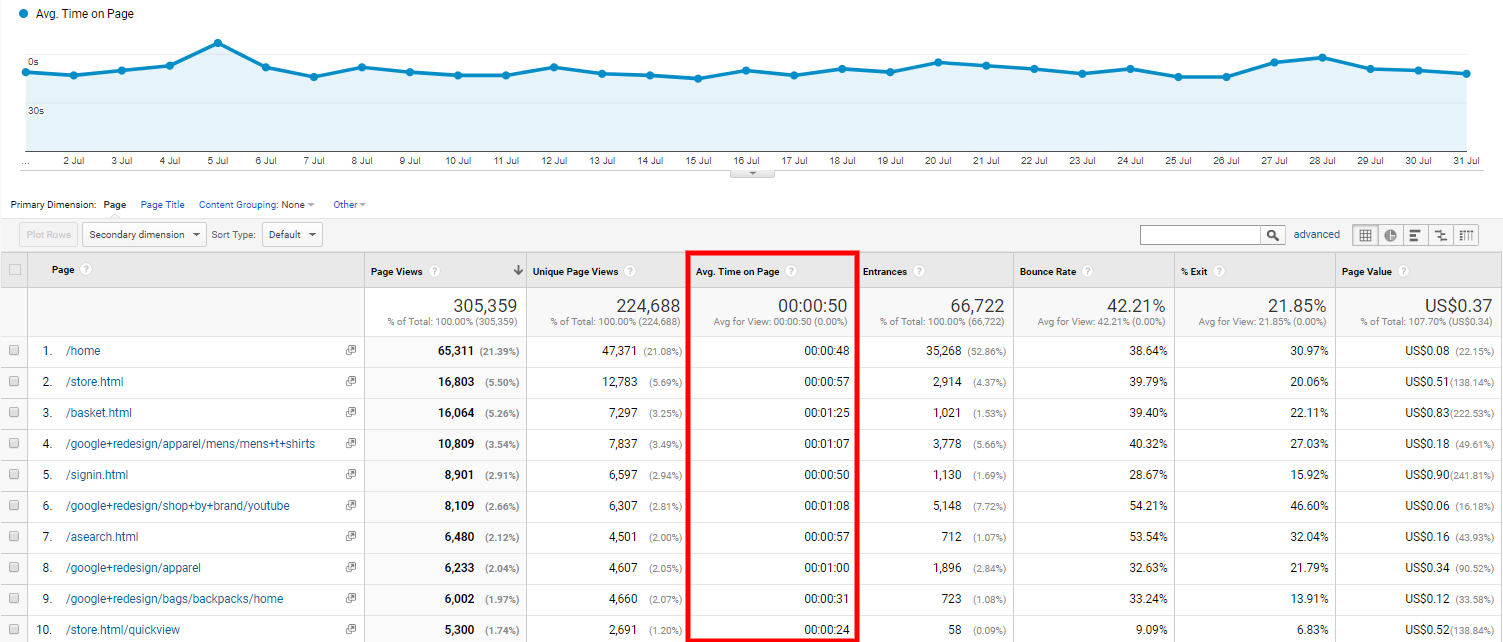Open shop+by+brand/youtube external link icon
Image resolution: width=1503 pixels, height=642 pixels.
click(x=351, y=506)
